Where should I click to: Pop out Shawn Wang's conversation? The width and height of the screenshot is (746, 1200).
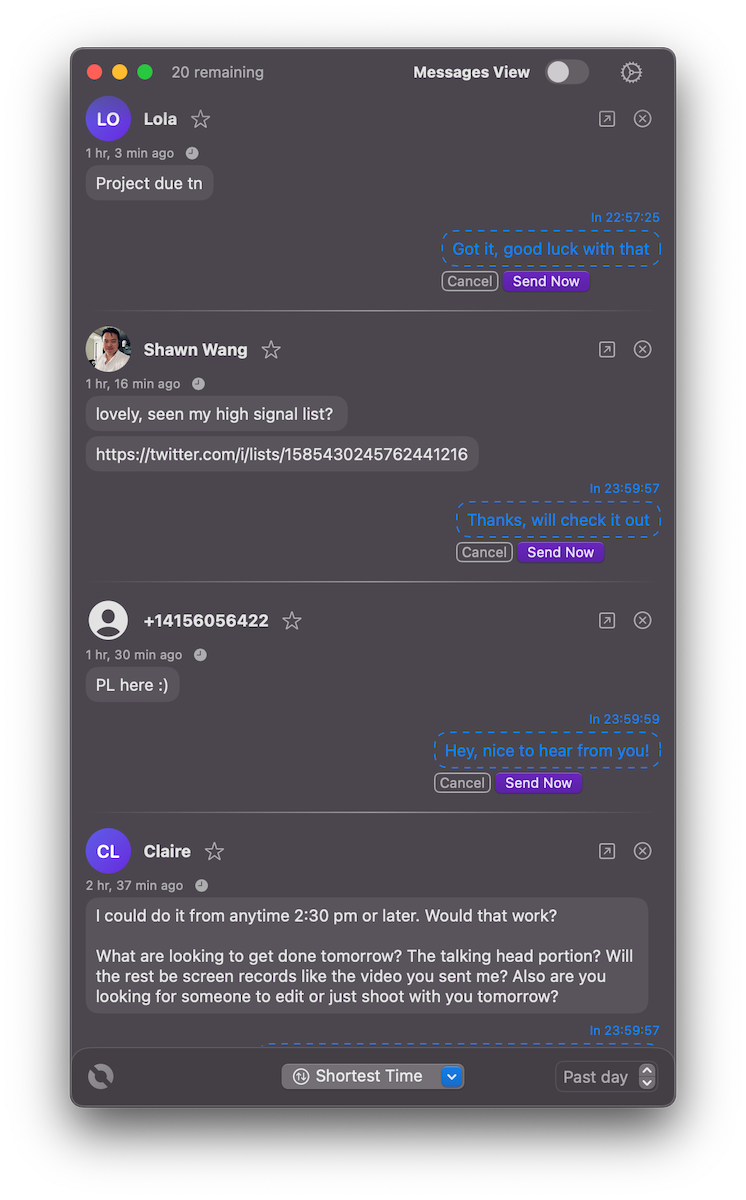pyautogui.click(x=607, y=350)
